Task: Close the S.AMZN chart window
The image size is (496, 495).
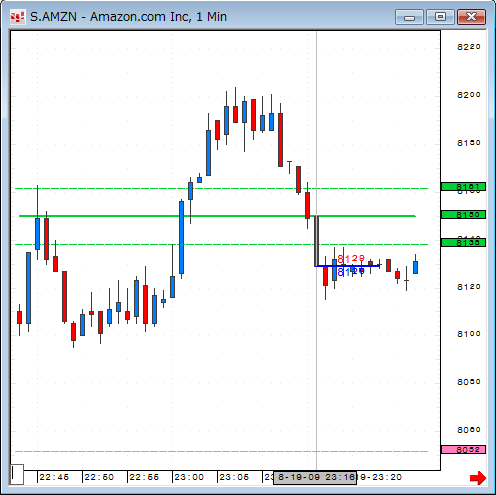Action: pos(471,17)
